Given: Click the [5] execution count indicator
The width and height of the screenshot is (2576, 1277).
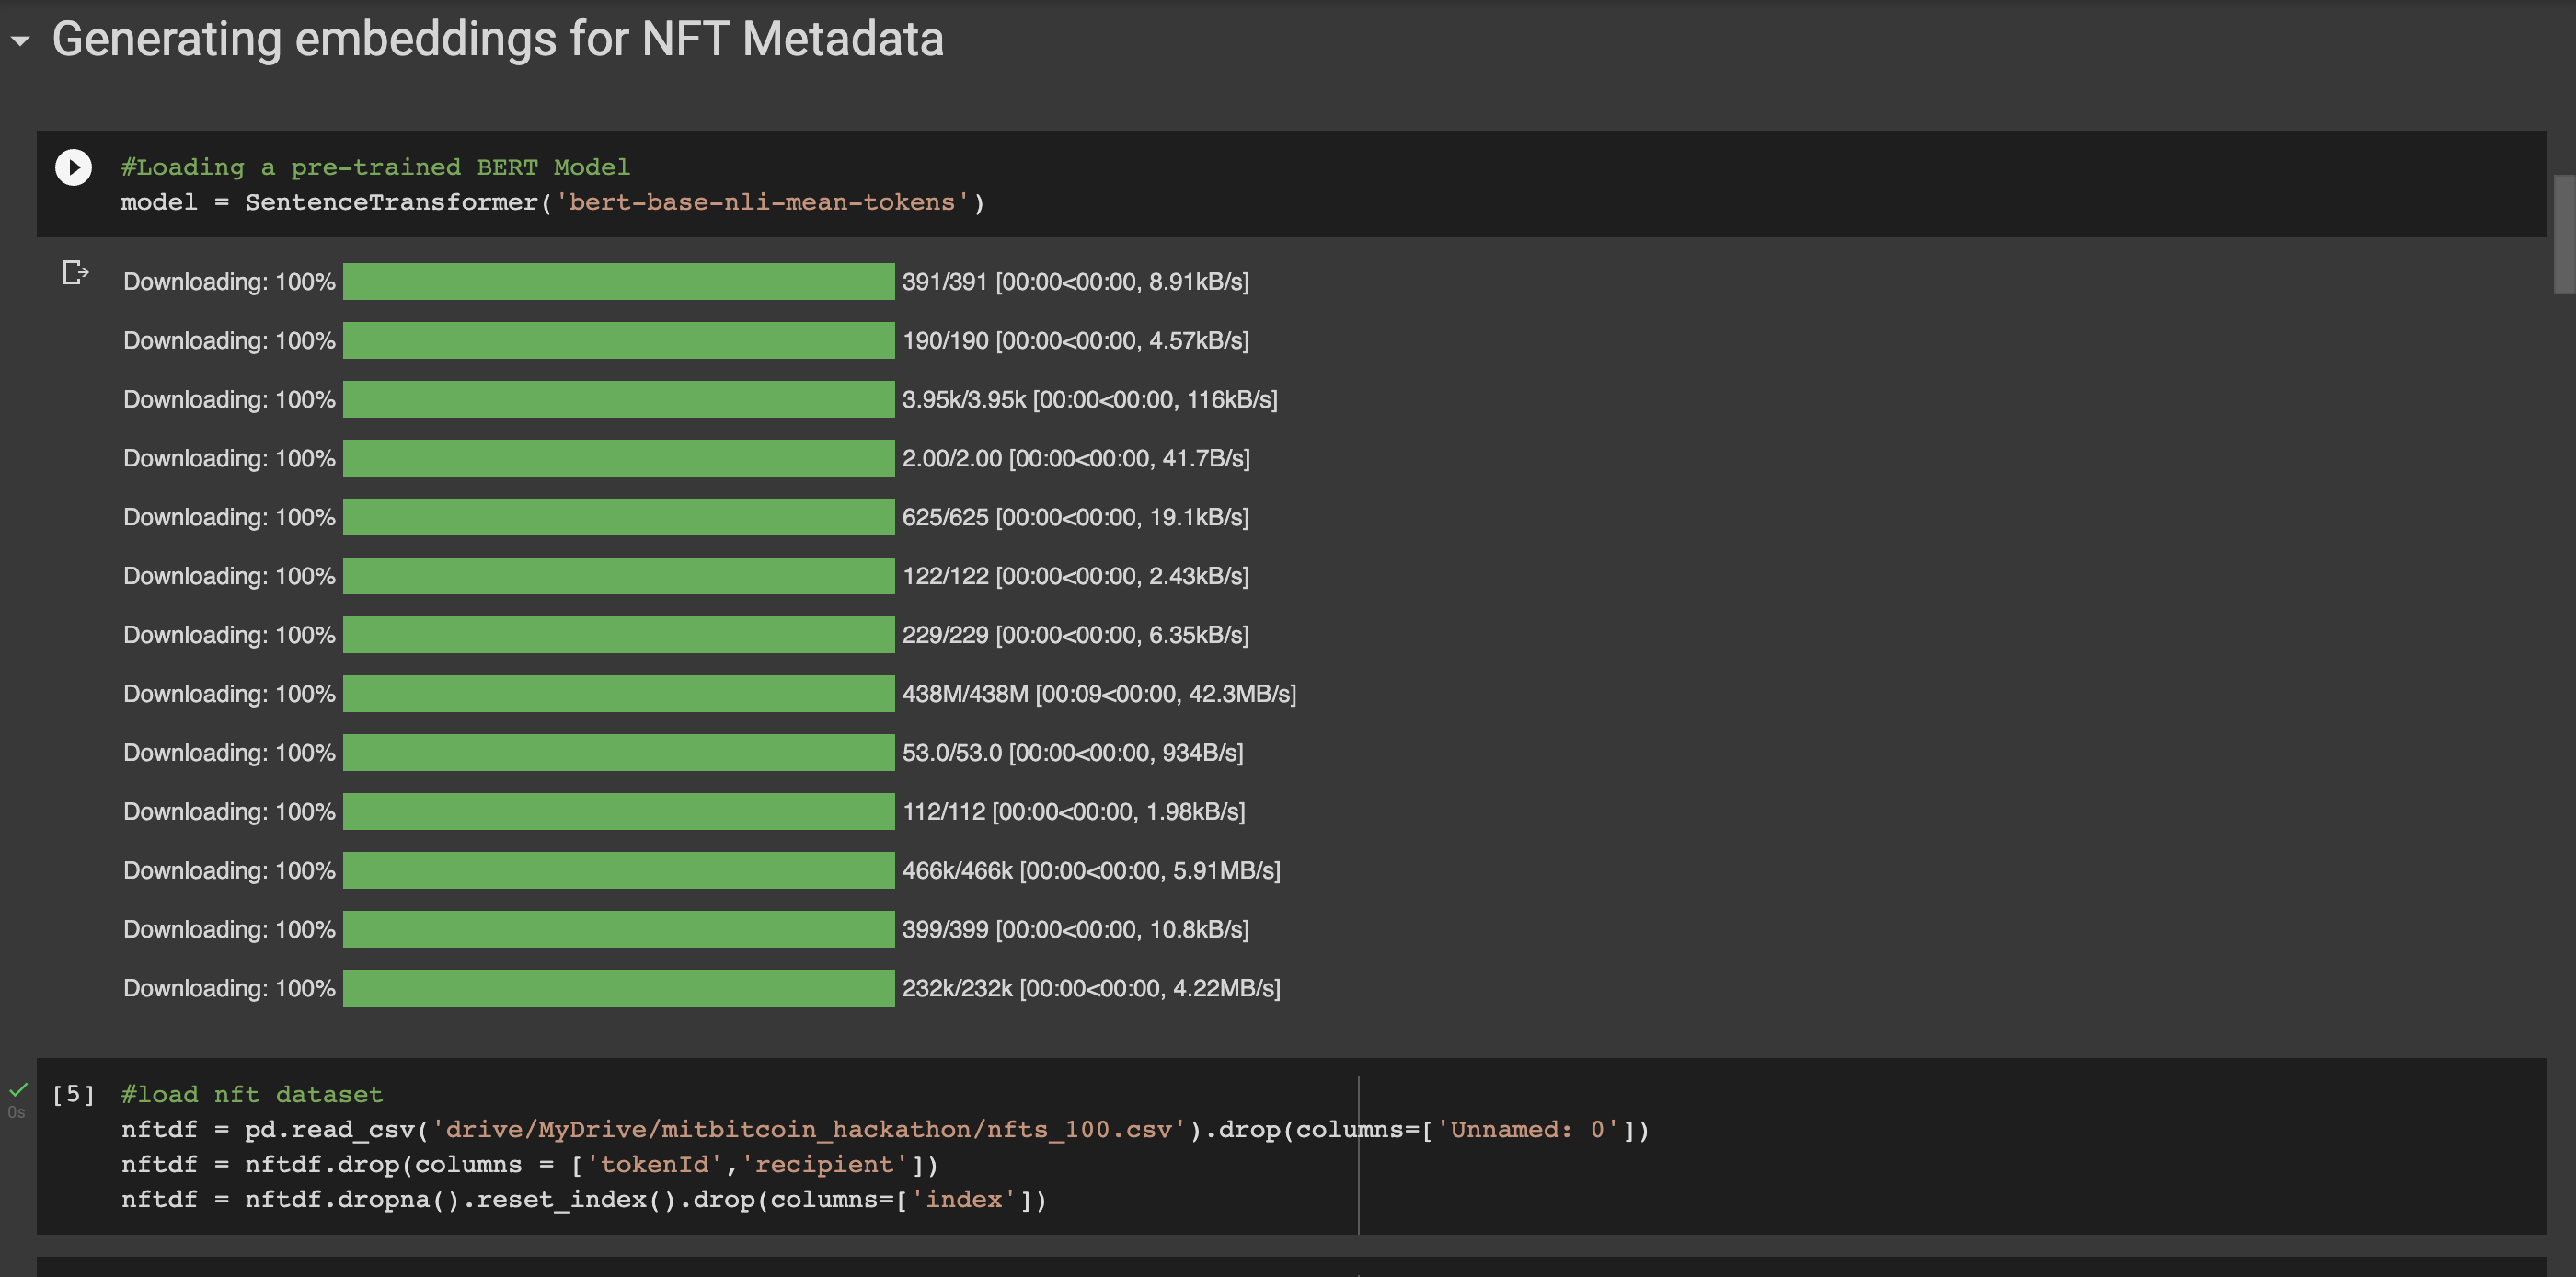Looking at the screenshot, I should [73, 1094].
